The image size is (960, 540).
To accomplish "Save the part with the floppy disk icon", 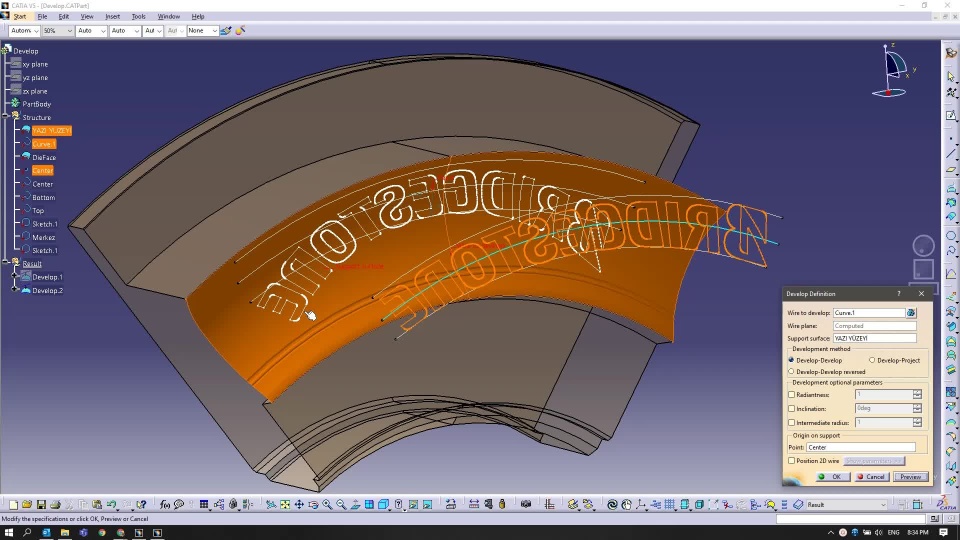I will [41, 504].
